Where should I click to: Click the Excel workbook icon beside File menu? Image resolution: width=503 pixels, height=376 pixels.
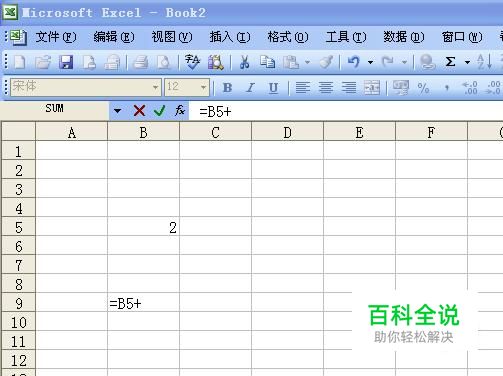coord(18,37)
